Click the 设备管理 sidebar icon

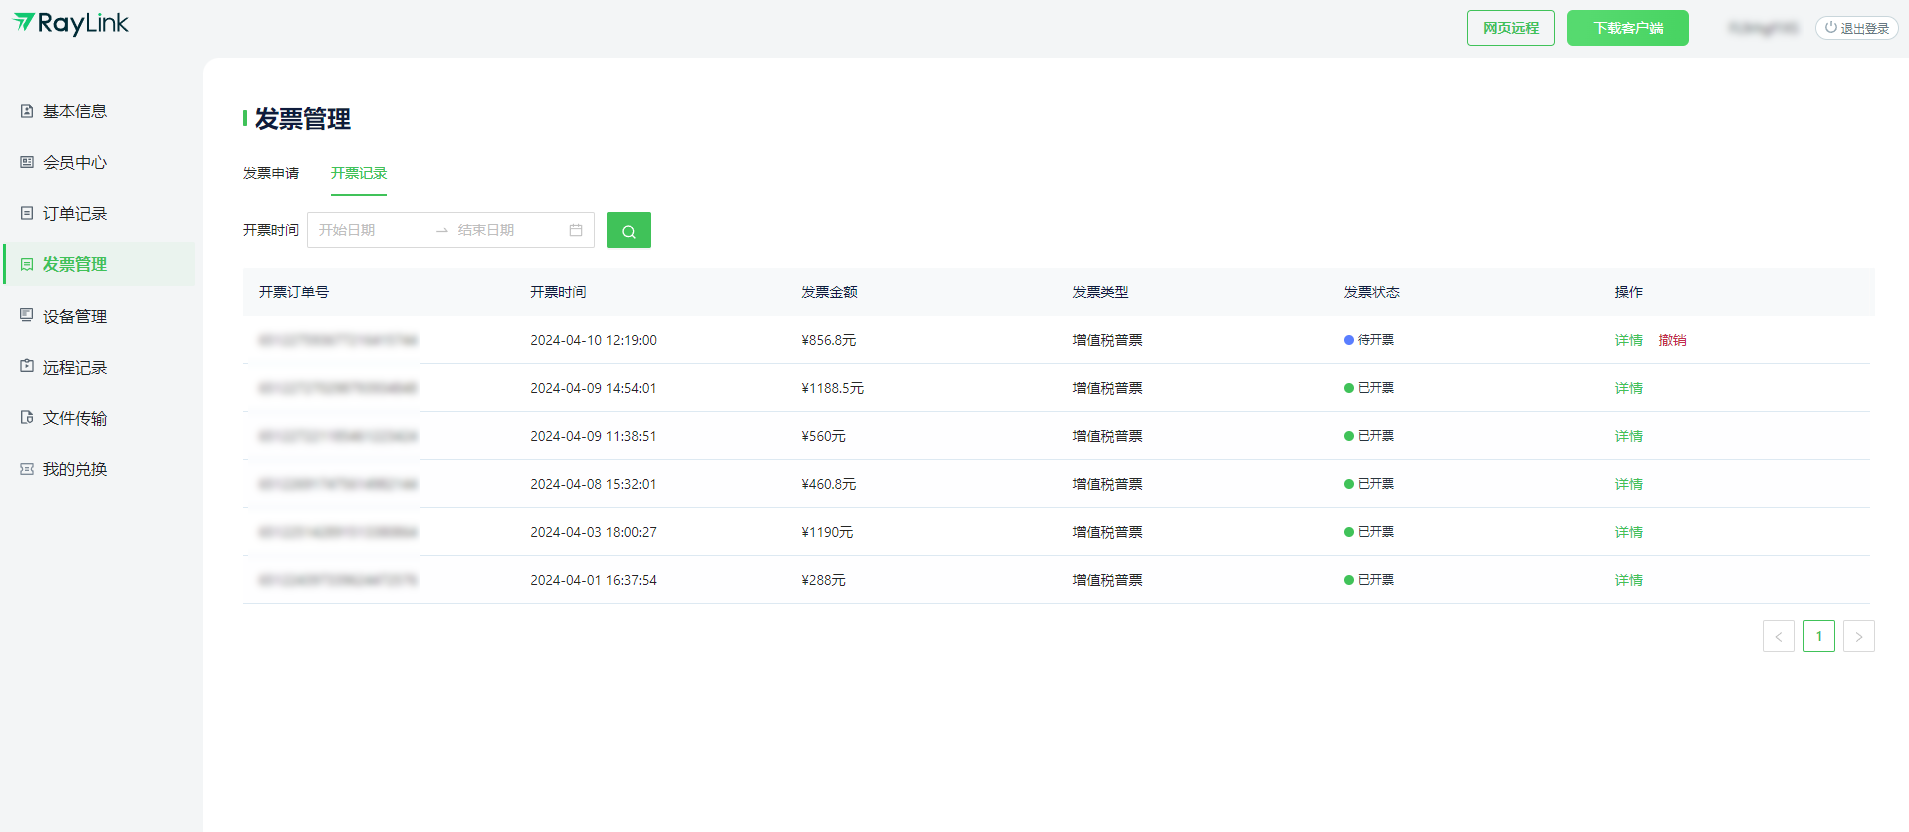(x=27, y=315)
